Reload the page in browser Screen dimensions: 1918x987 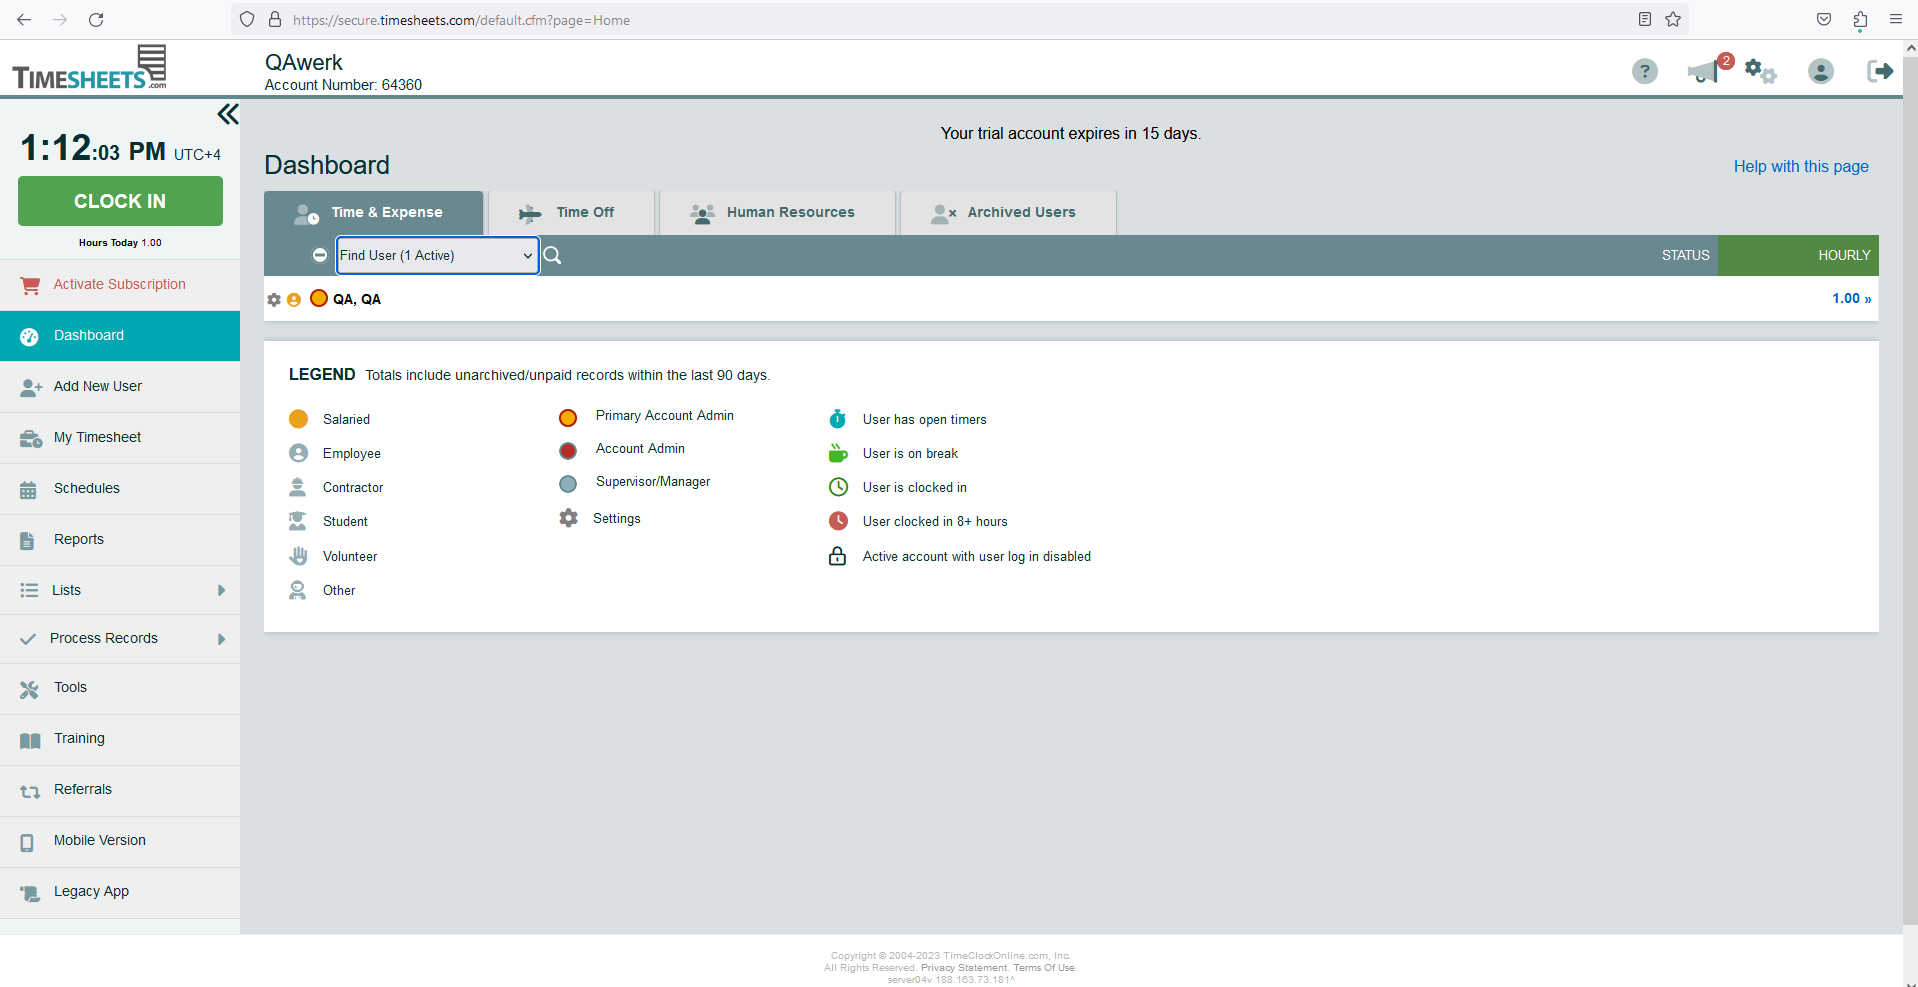(x=96, y=19)
